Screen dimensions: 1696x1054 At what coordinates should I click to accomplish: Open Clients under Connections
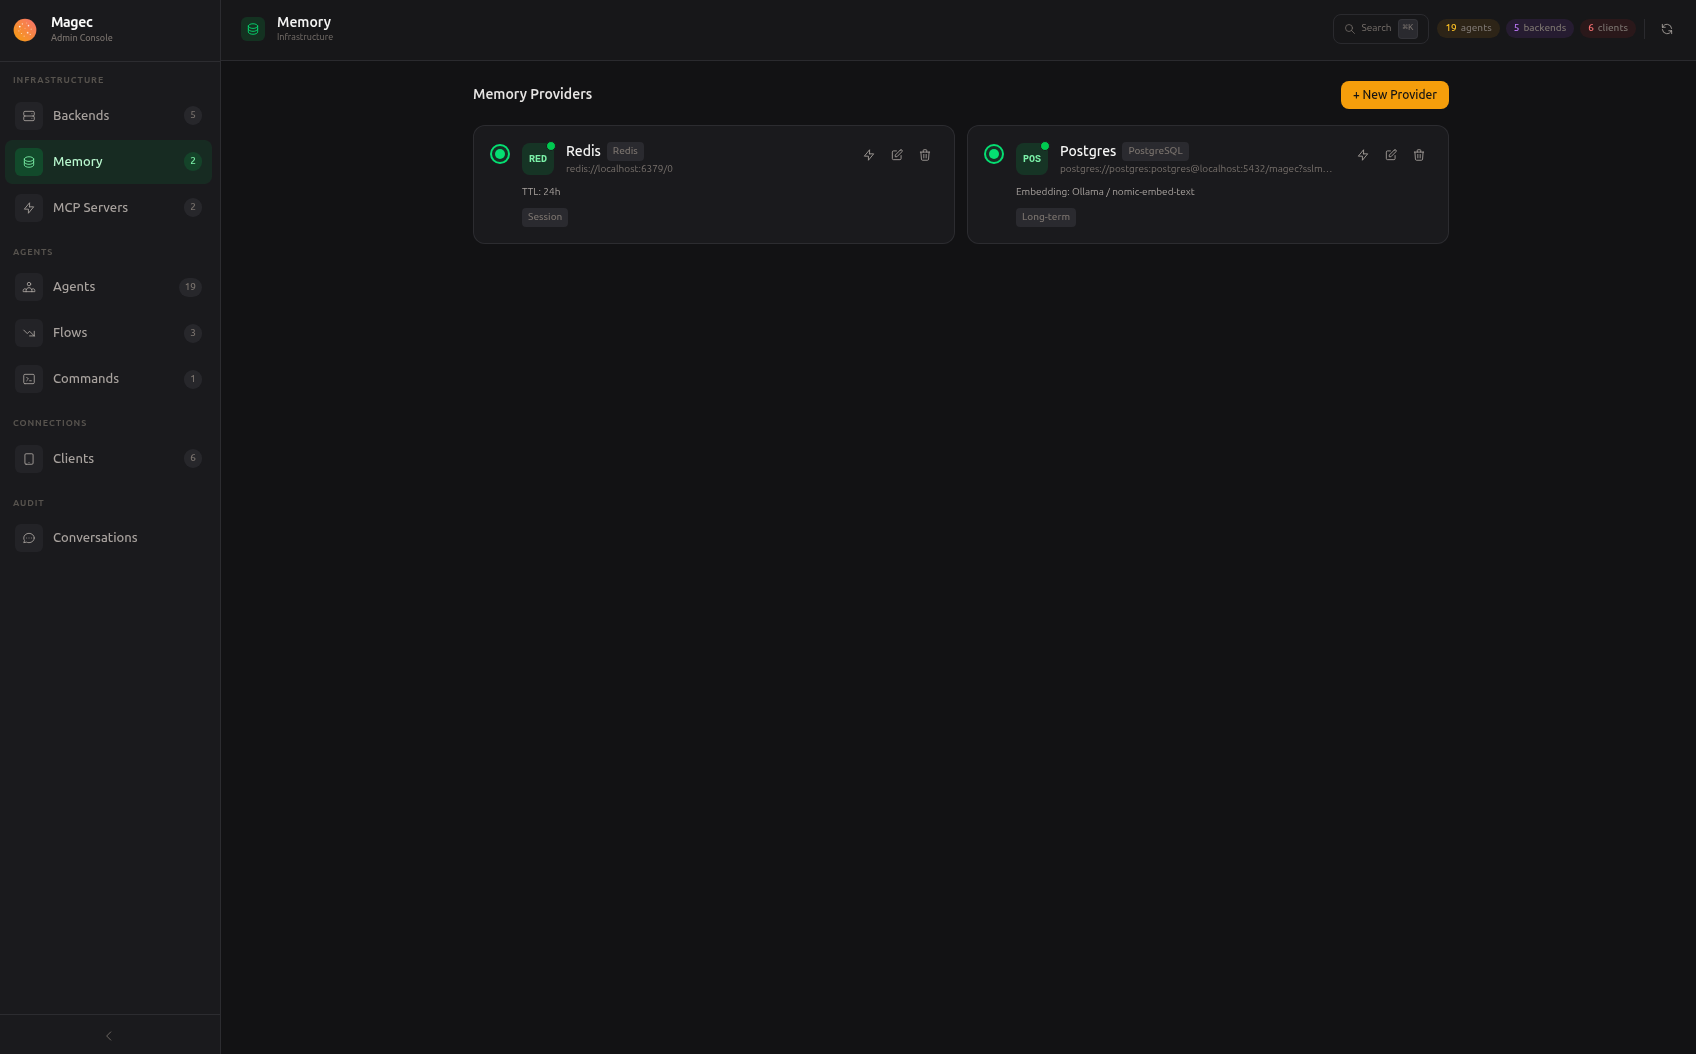pyautogui.click(x=73, y=458)
